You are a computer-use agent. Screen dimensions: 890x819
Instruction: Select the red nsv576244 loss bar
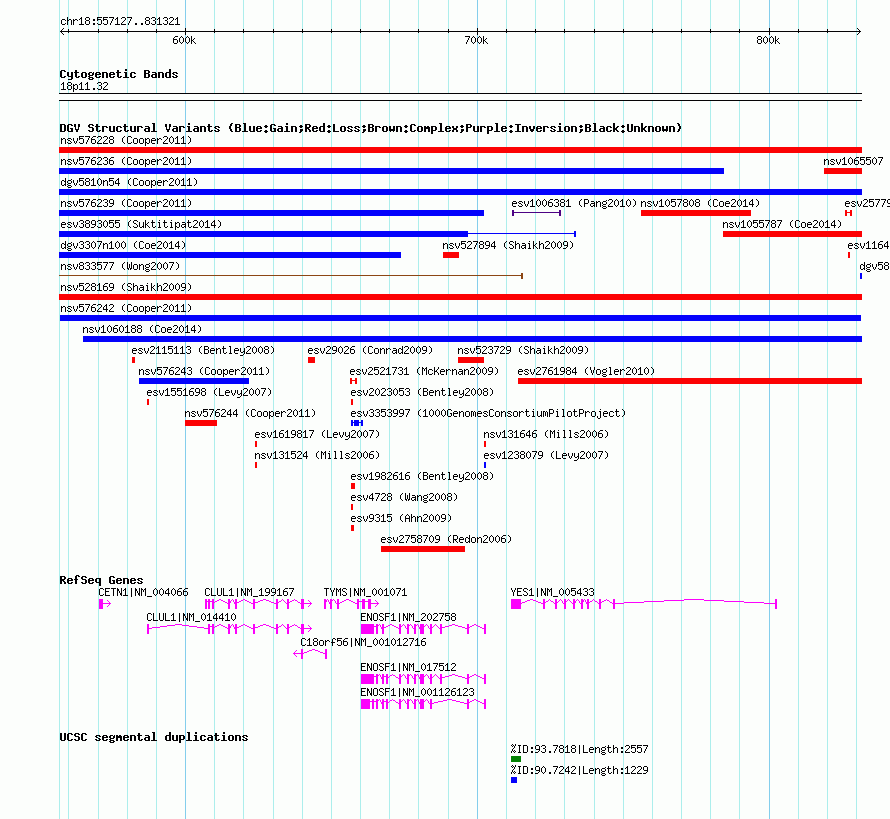click(x=201, y=423)
